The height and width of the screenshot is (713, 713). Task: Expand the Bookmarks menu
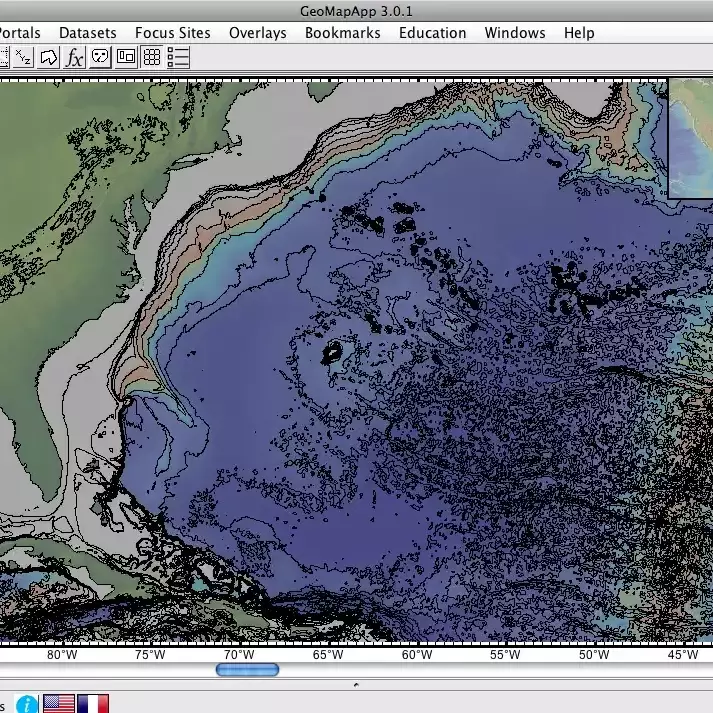[x=342, y=33]
